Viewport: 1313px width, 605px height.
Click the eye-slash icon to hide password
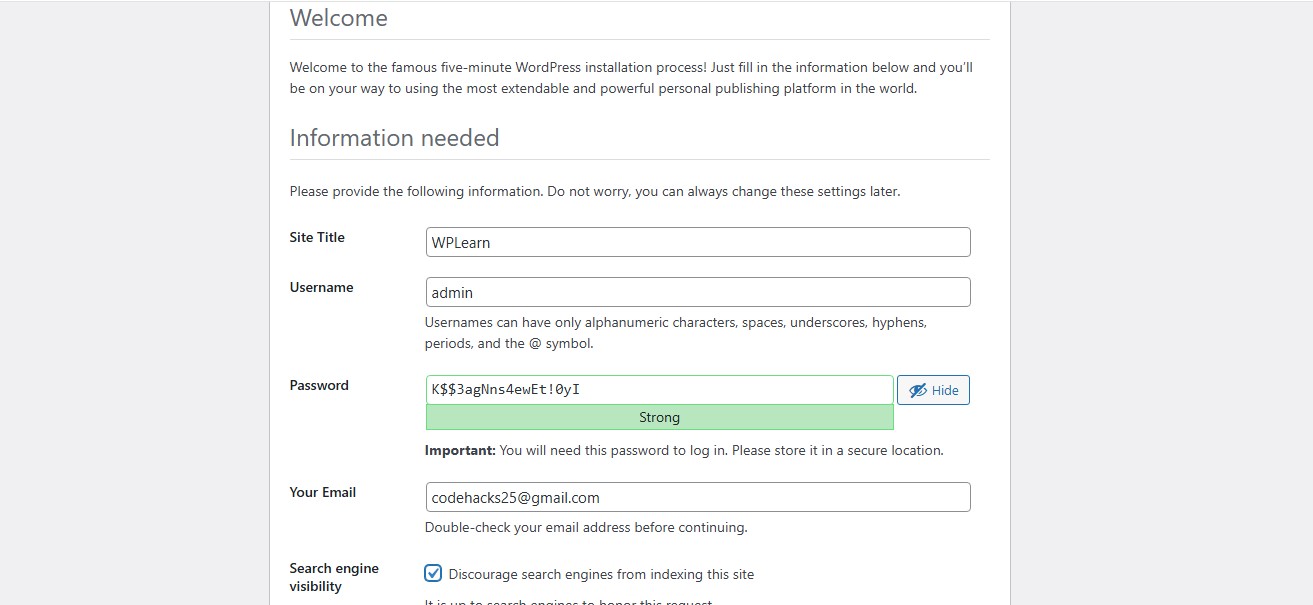click(x=917, y=391)
